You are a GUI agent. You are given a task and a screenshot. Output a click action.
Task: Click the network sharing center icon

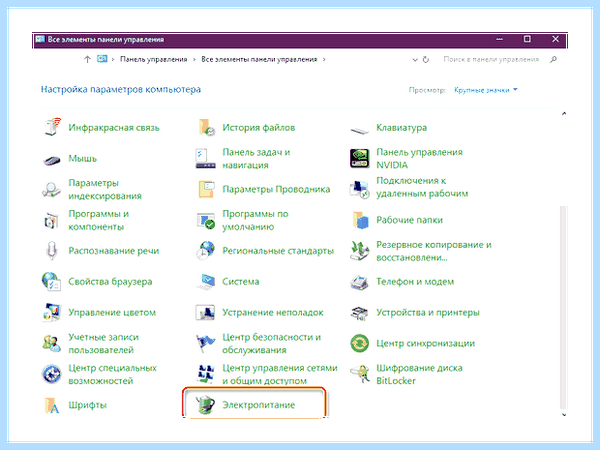point(206,374)
